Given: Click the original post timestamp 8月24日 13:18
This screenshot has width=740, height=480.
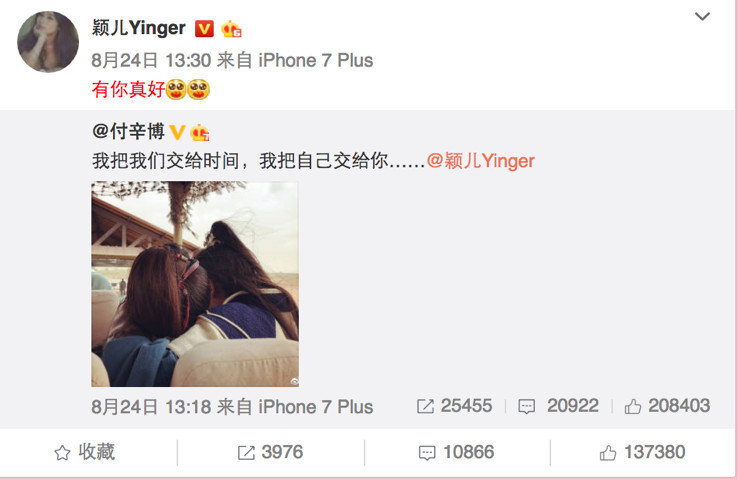Looking at the screenshot, I should pos(151,406).
